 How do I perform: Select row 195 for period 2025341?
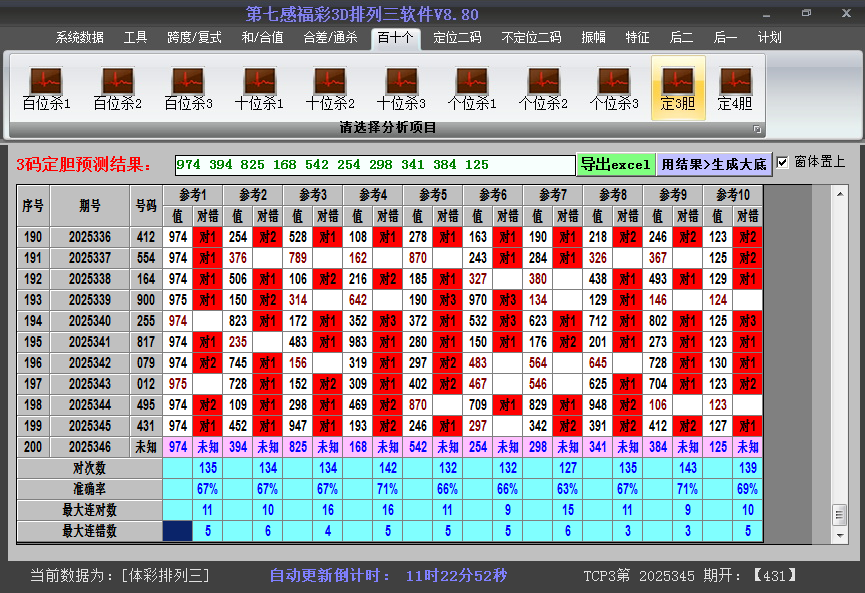[90, 342]
